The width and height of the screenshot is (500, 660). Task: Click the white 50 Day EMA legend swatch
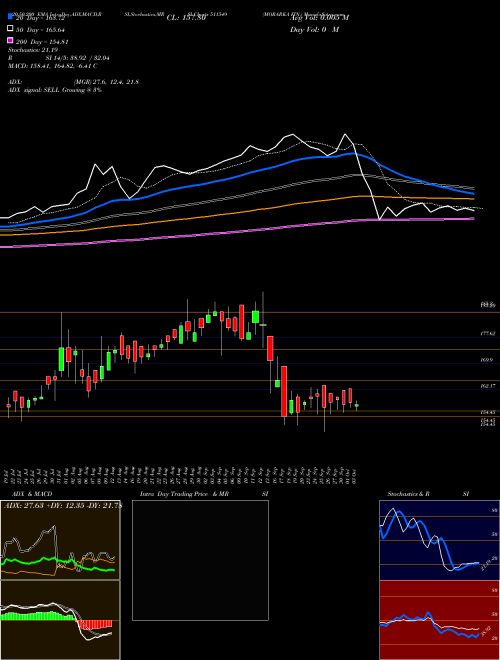point(11,29)
